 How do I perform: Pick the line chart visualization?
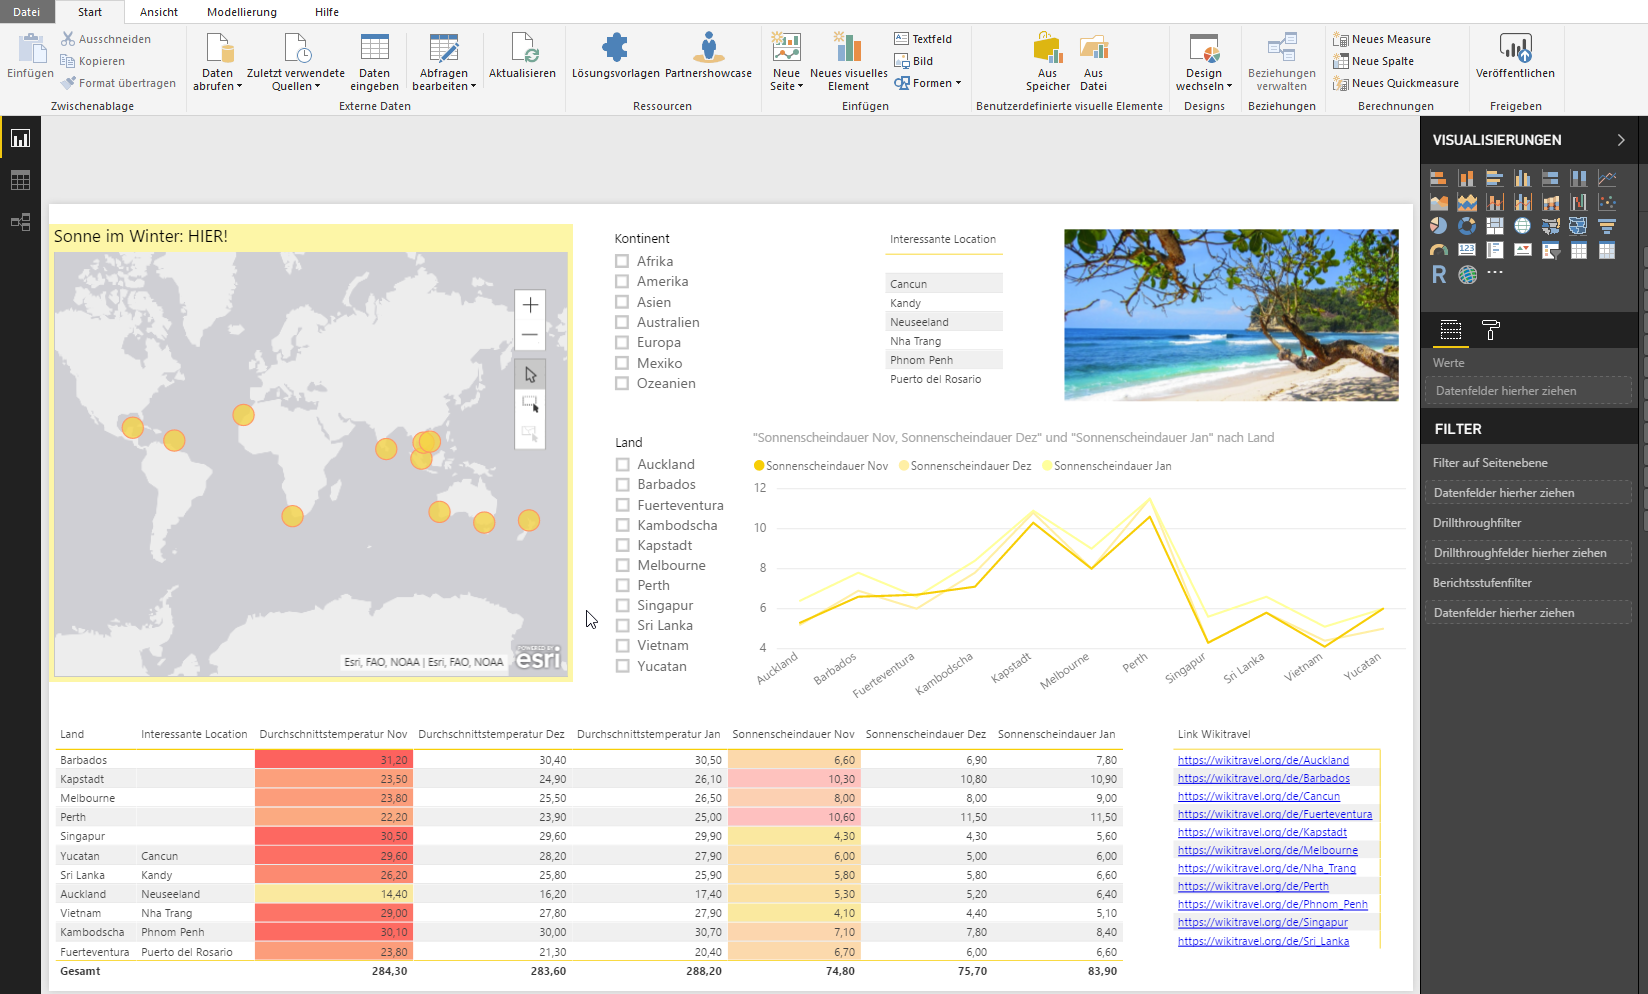pyautogui.click(x=1607, y=178)
